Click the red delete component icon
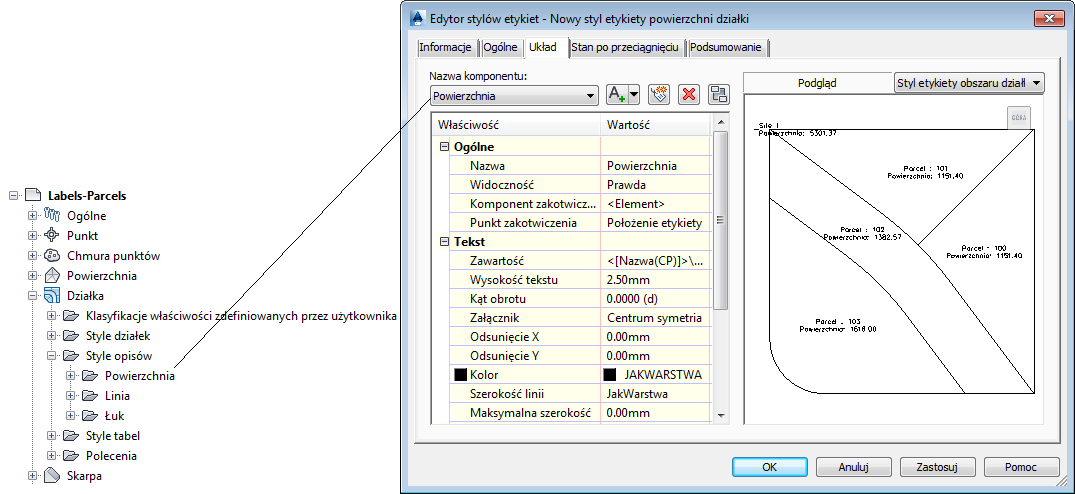The height and width of the screenshot is (494, 1075). (x=689, y=95)
